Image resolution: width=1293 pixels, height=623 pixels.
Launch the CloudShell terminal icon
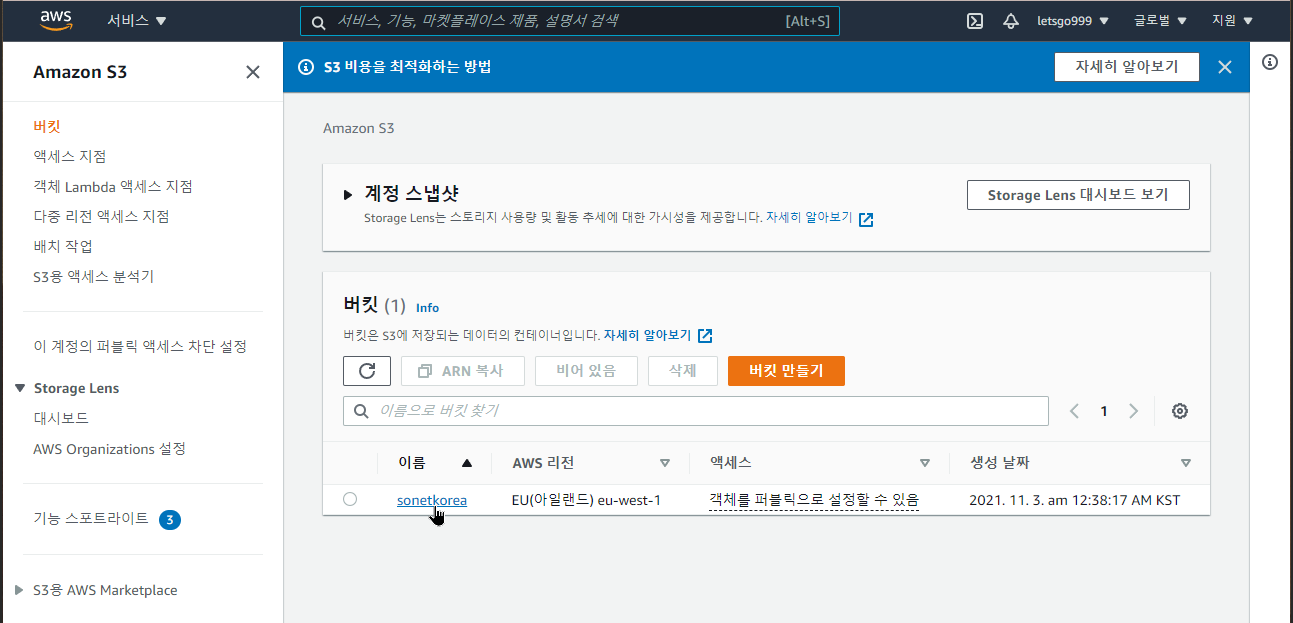(975, 20)
